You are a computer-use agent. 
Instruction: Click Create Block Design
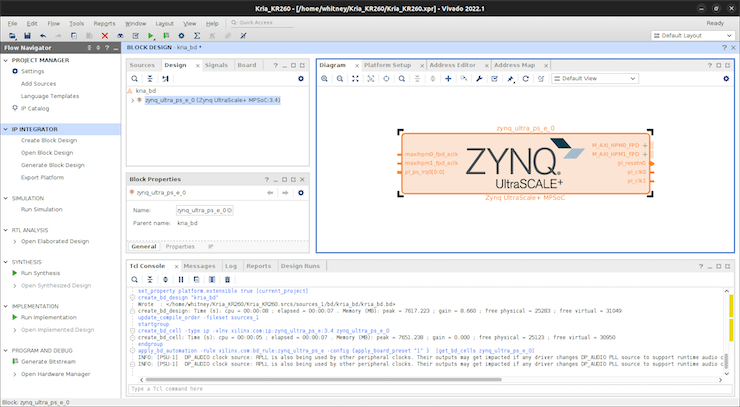click(x=49, y=141)
